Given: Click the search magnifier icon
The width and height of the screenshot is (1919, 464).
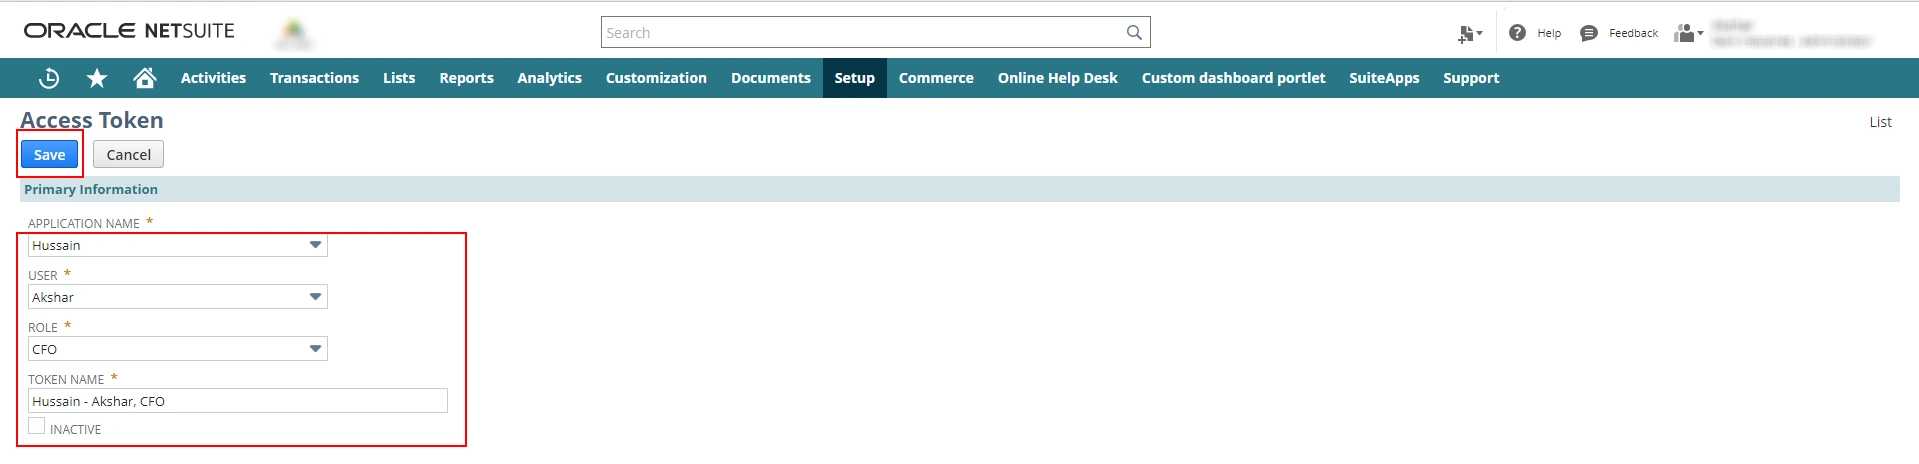Looking at the screenshot, I should coord(1134,33).
